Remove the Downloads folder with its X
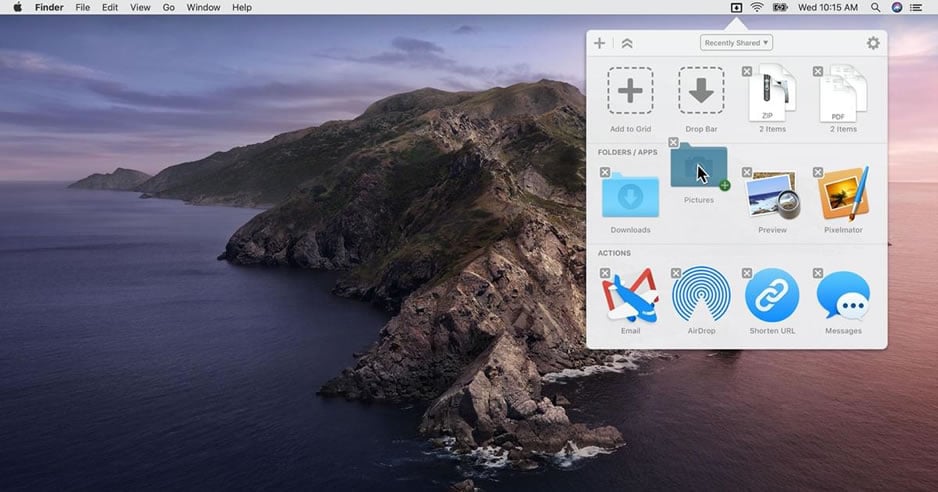The image size is (938, 492). [x=605, y=172]
